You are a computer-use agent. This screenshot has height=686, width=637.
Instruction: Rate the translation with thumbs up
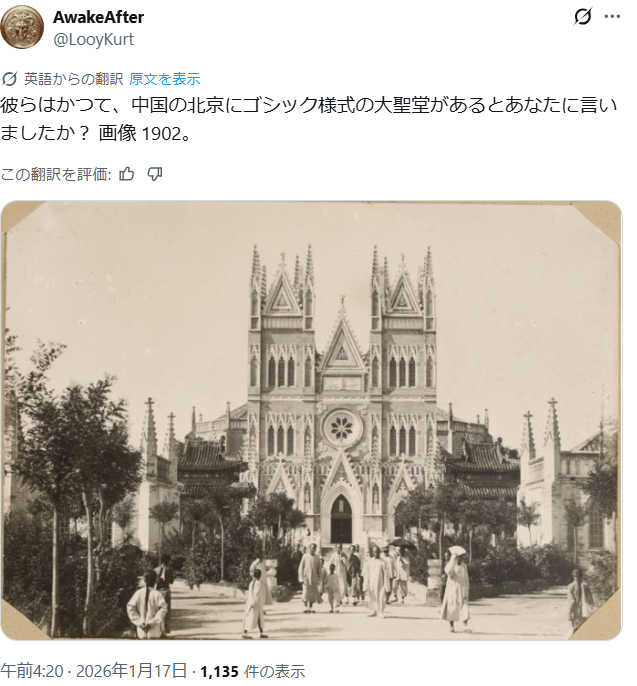coord(127,174)
